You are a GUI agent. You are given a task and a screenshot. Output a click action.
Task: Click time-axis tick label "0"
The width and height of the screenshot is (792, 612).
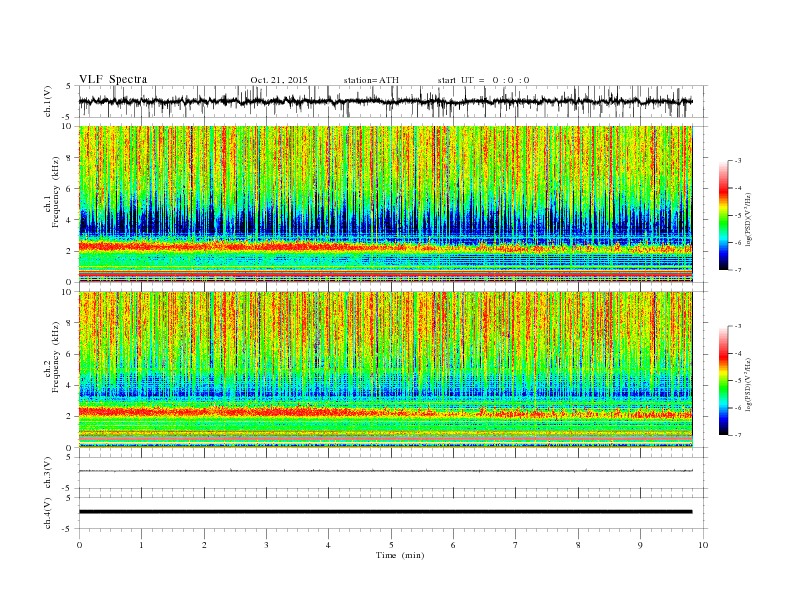tap(79, 545)
